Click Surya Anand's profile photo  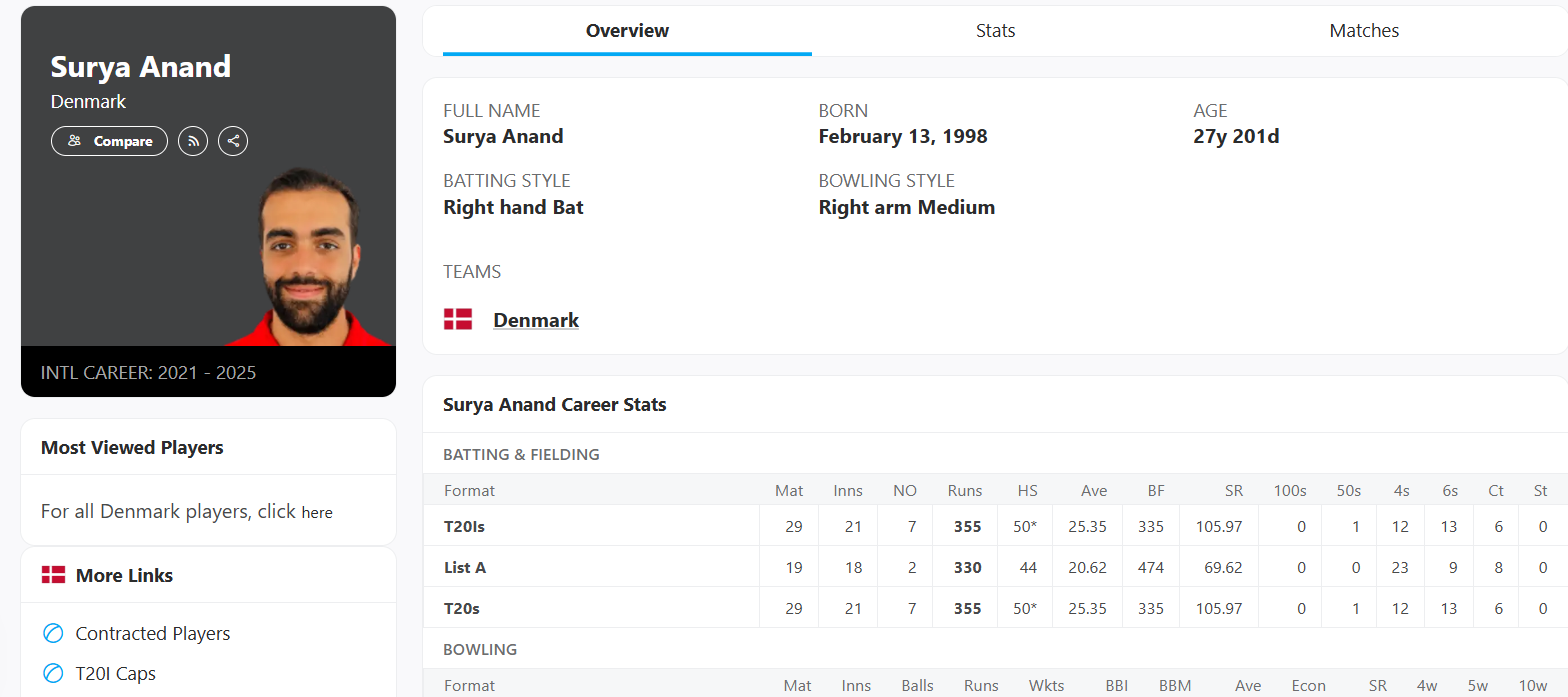click(x=309, y=256)
